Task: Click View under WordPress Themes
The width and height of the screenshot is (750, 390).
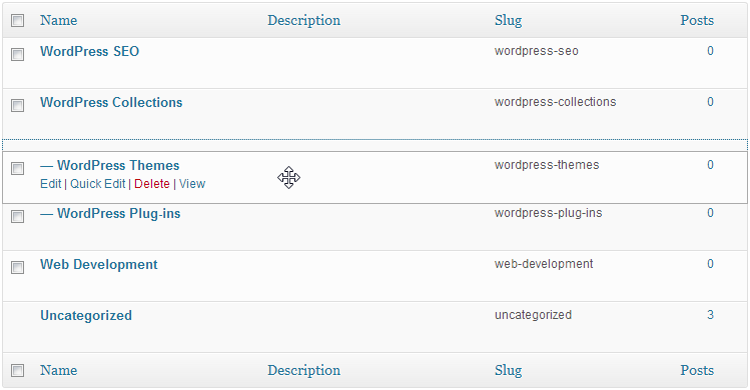Action: pyautogui.click(x=192, y=184)
